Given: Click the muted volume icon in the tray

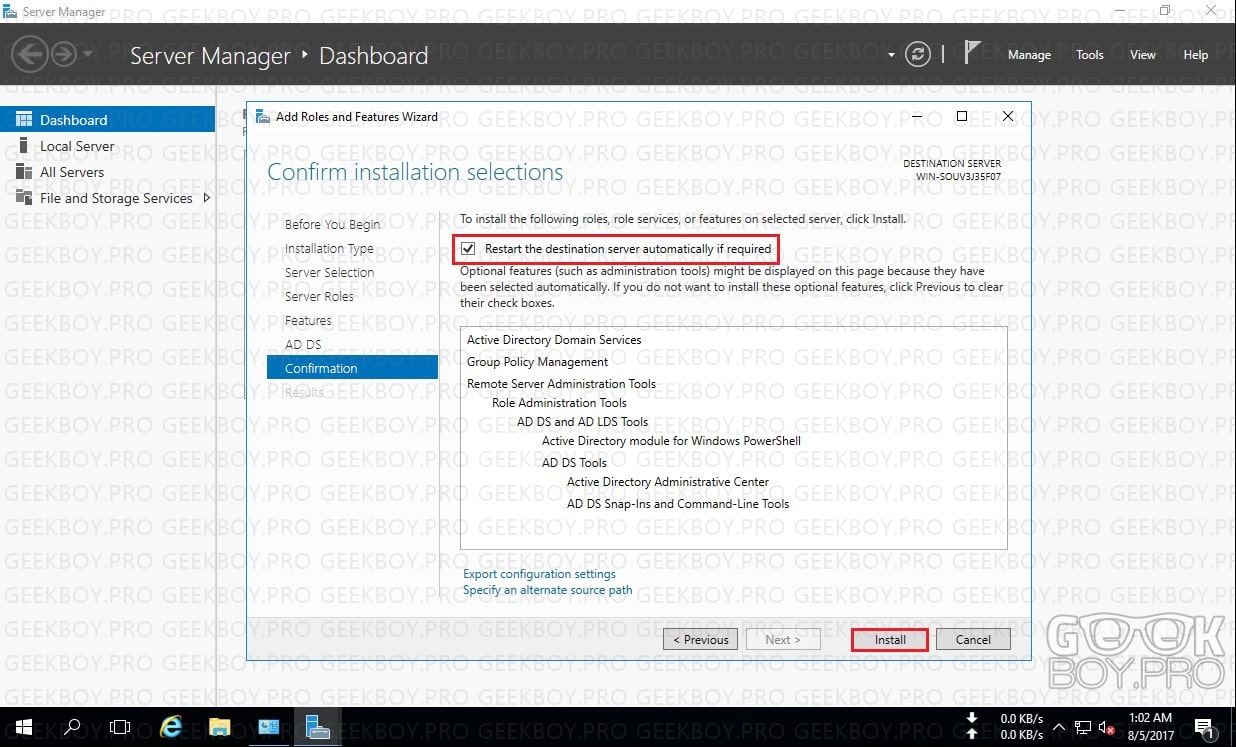Looking at the screenshot, I should [x=1107, y=727].
